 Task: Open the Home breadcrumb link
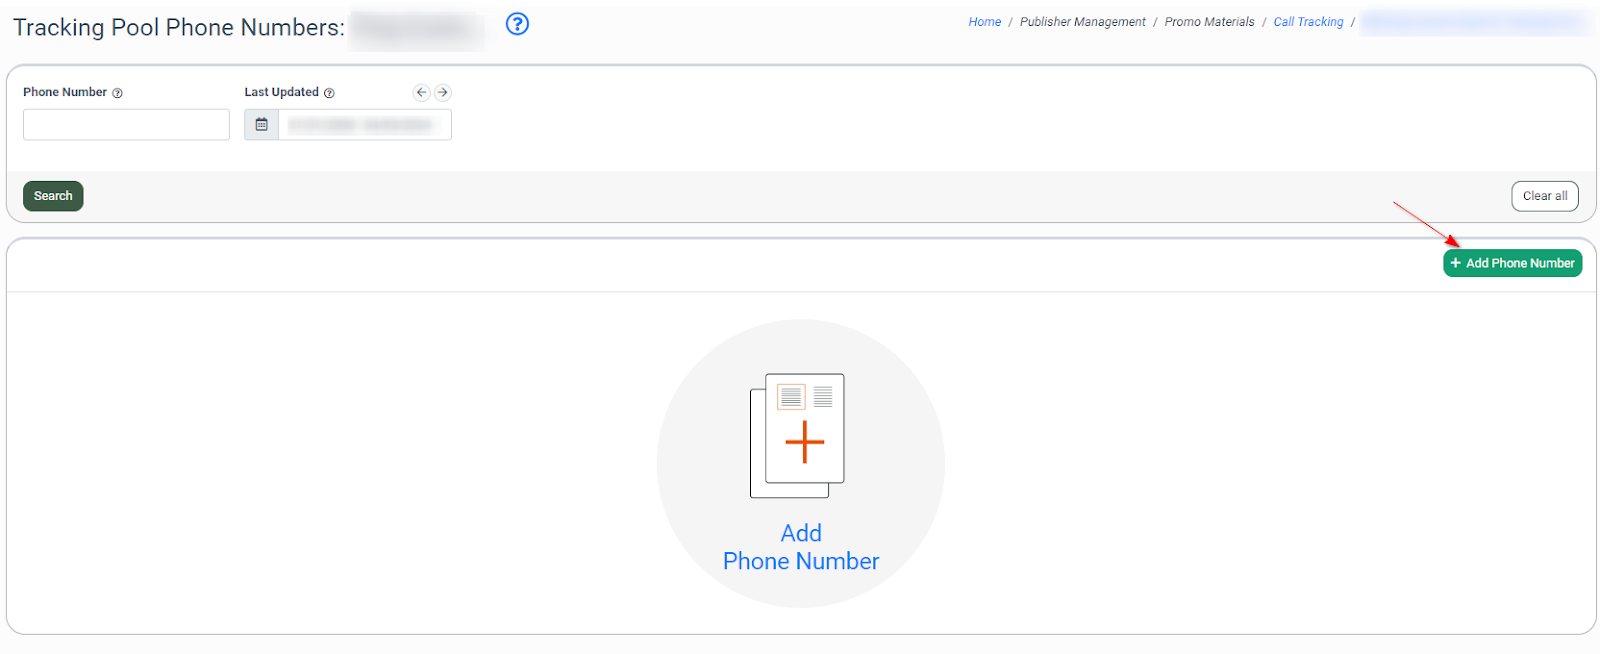[x=984, y=22]
